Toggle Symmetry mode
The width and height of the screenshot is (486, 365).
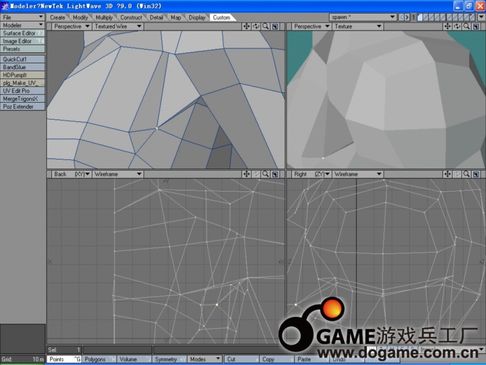click(169, 359)
